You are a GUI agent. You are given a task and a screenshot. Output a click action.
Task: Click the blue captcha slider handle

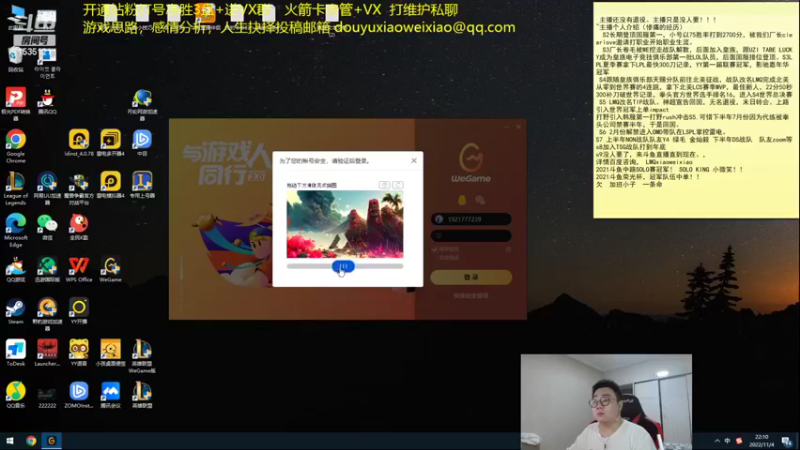343,266
